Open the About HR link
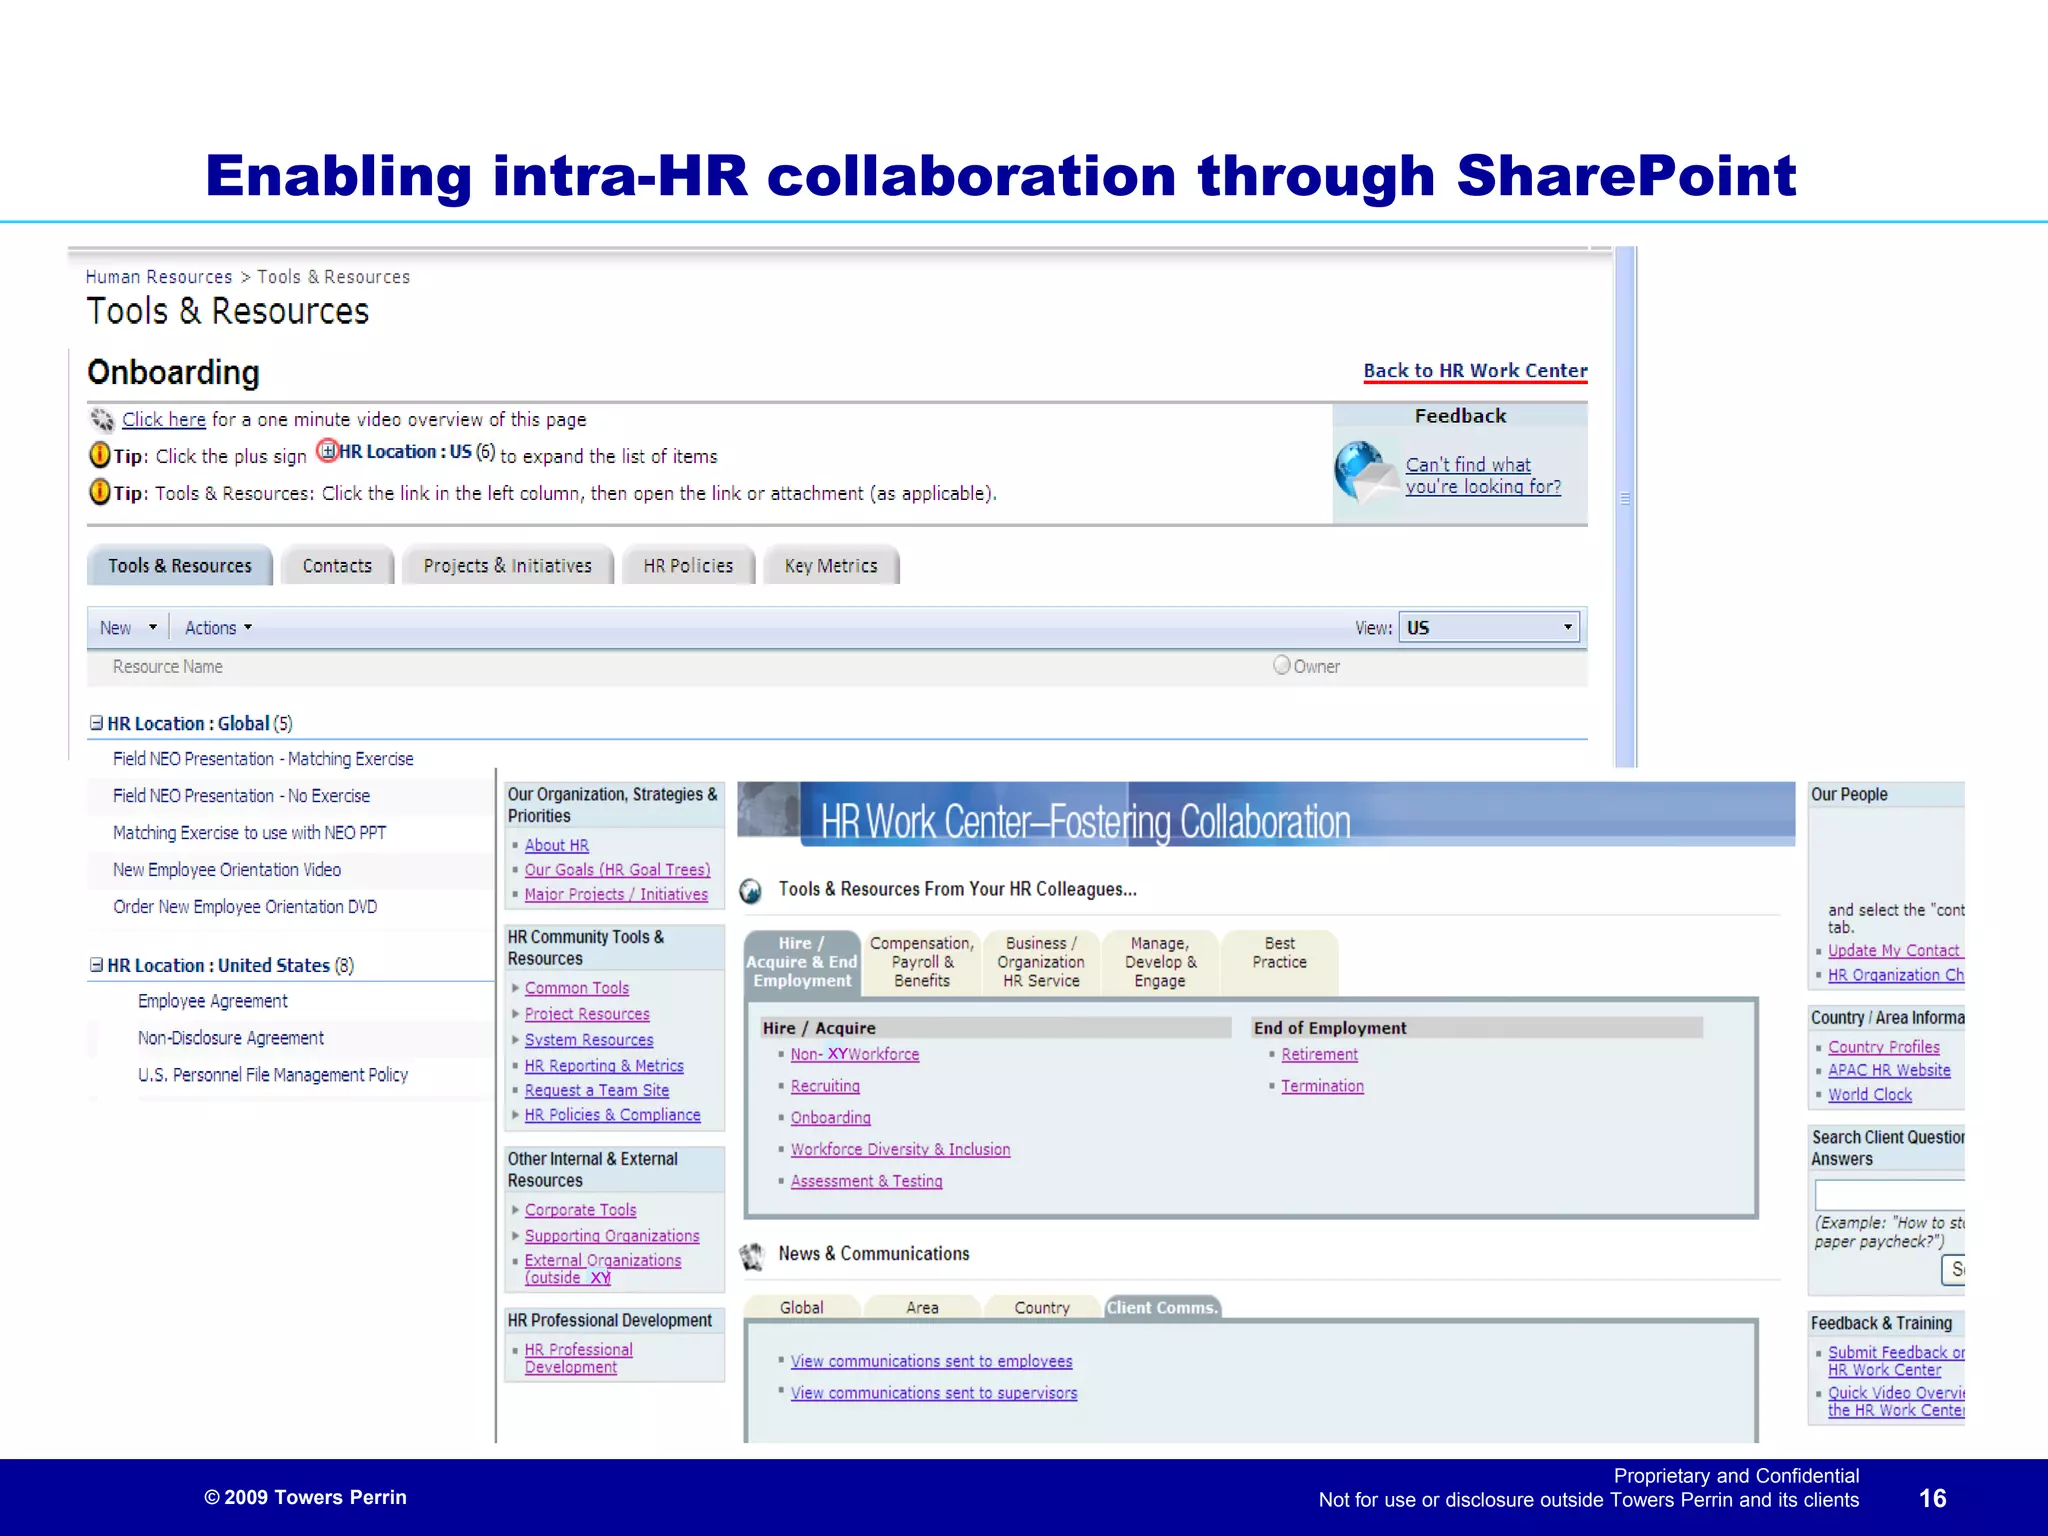The image size is (2048, 1536). (557, 846)
